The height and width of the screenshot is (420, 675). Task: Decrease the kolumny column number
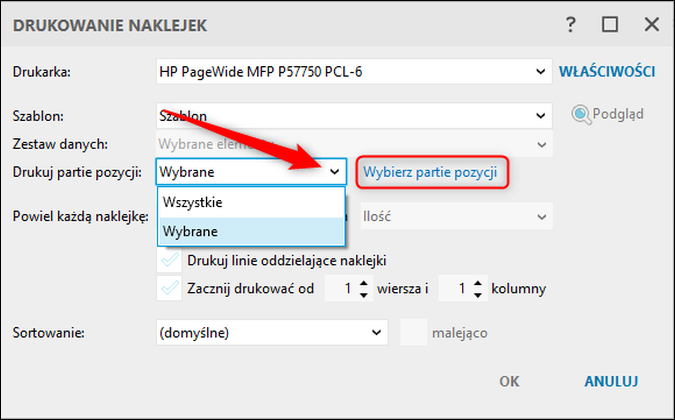[x=478, y=295]
